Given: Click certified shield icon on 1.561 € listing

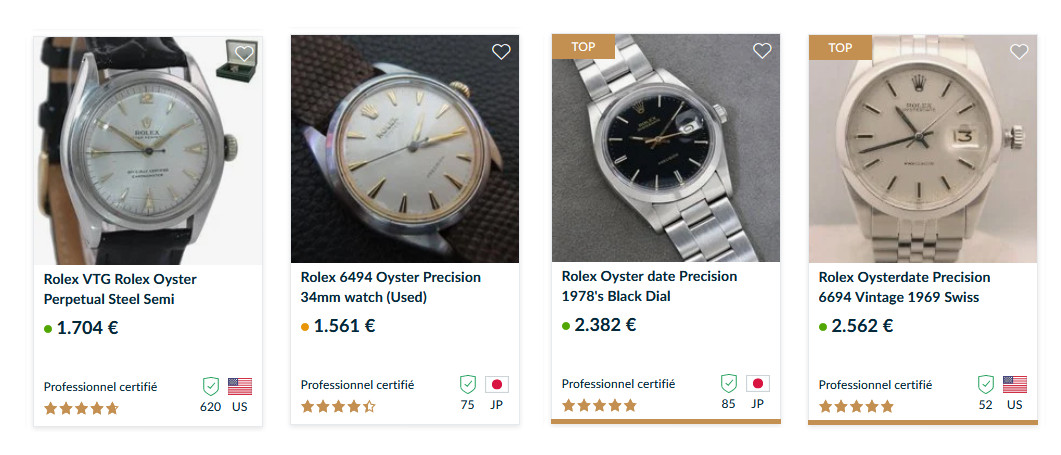Looking at the screenshot, I should pyautogui.click(x=467, y=384).
